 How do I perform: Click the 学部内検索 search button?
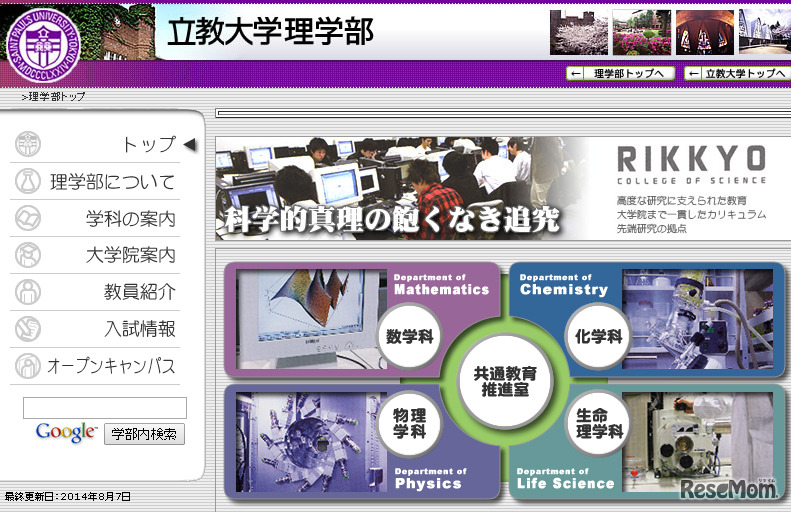point(144,434)
